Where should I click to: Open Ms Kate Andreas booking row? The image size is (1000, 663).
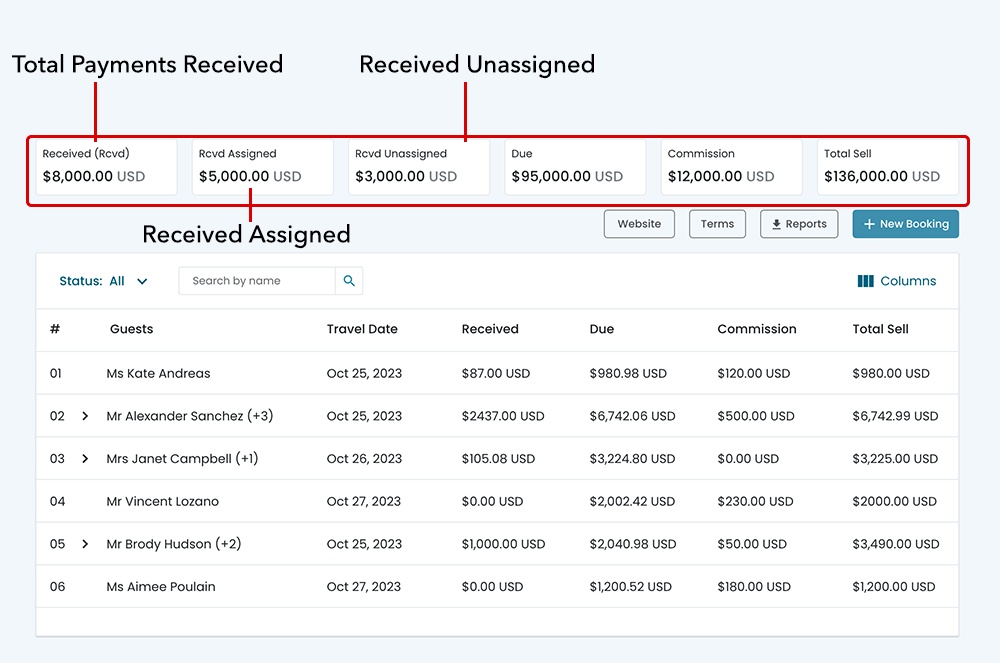point(158,374)
